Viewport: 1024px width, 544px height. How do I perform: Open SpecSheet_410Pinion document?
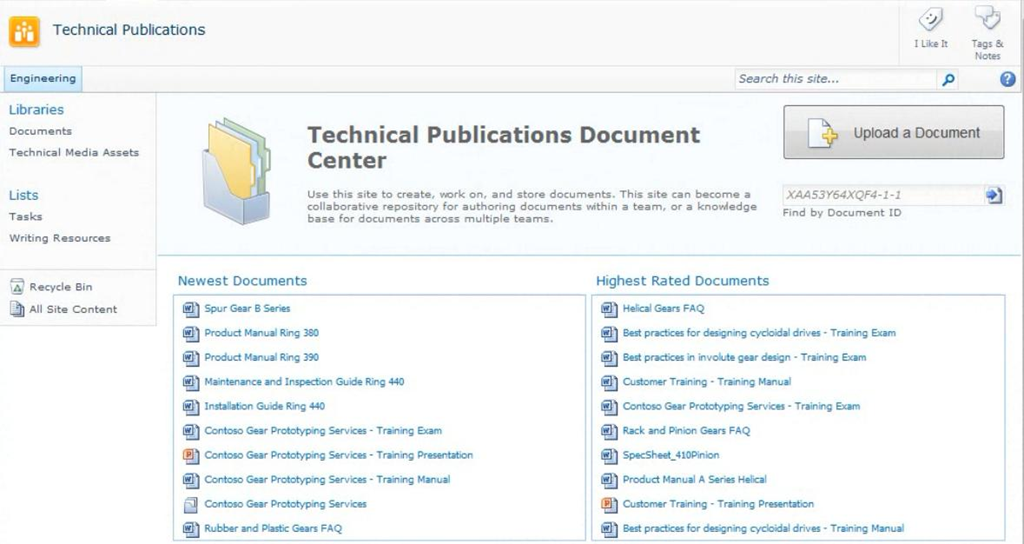pos(671,455)
